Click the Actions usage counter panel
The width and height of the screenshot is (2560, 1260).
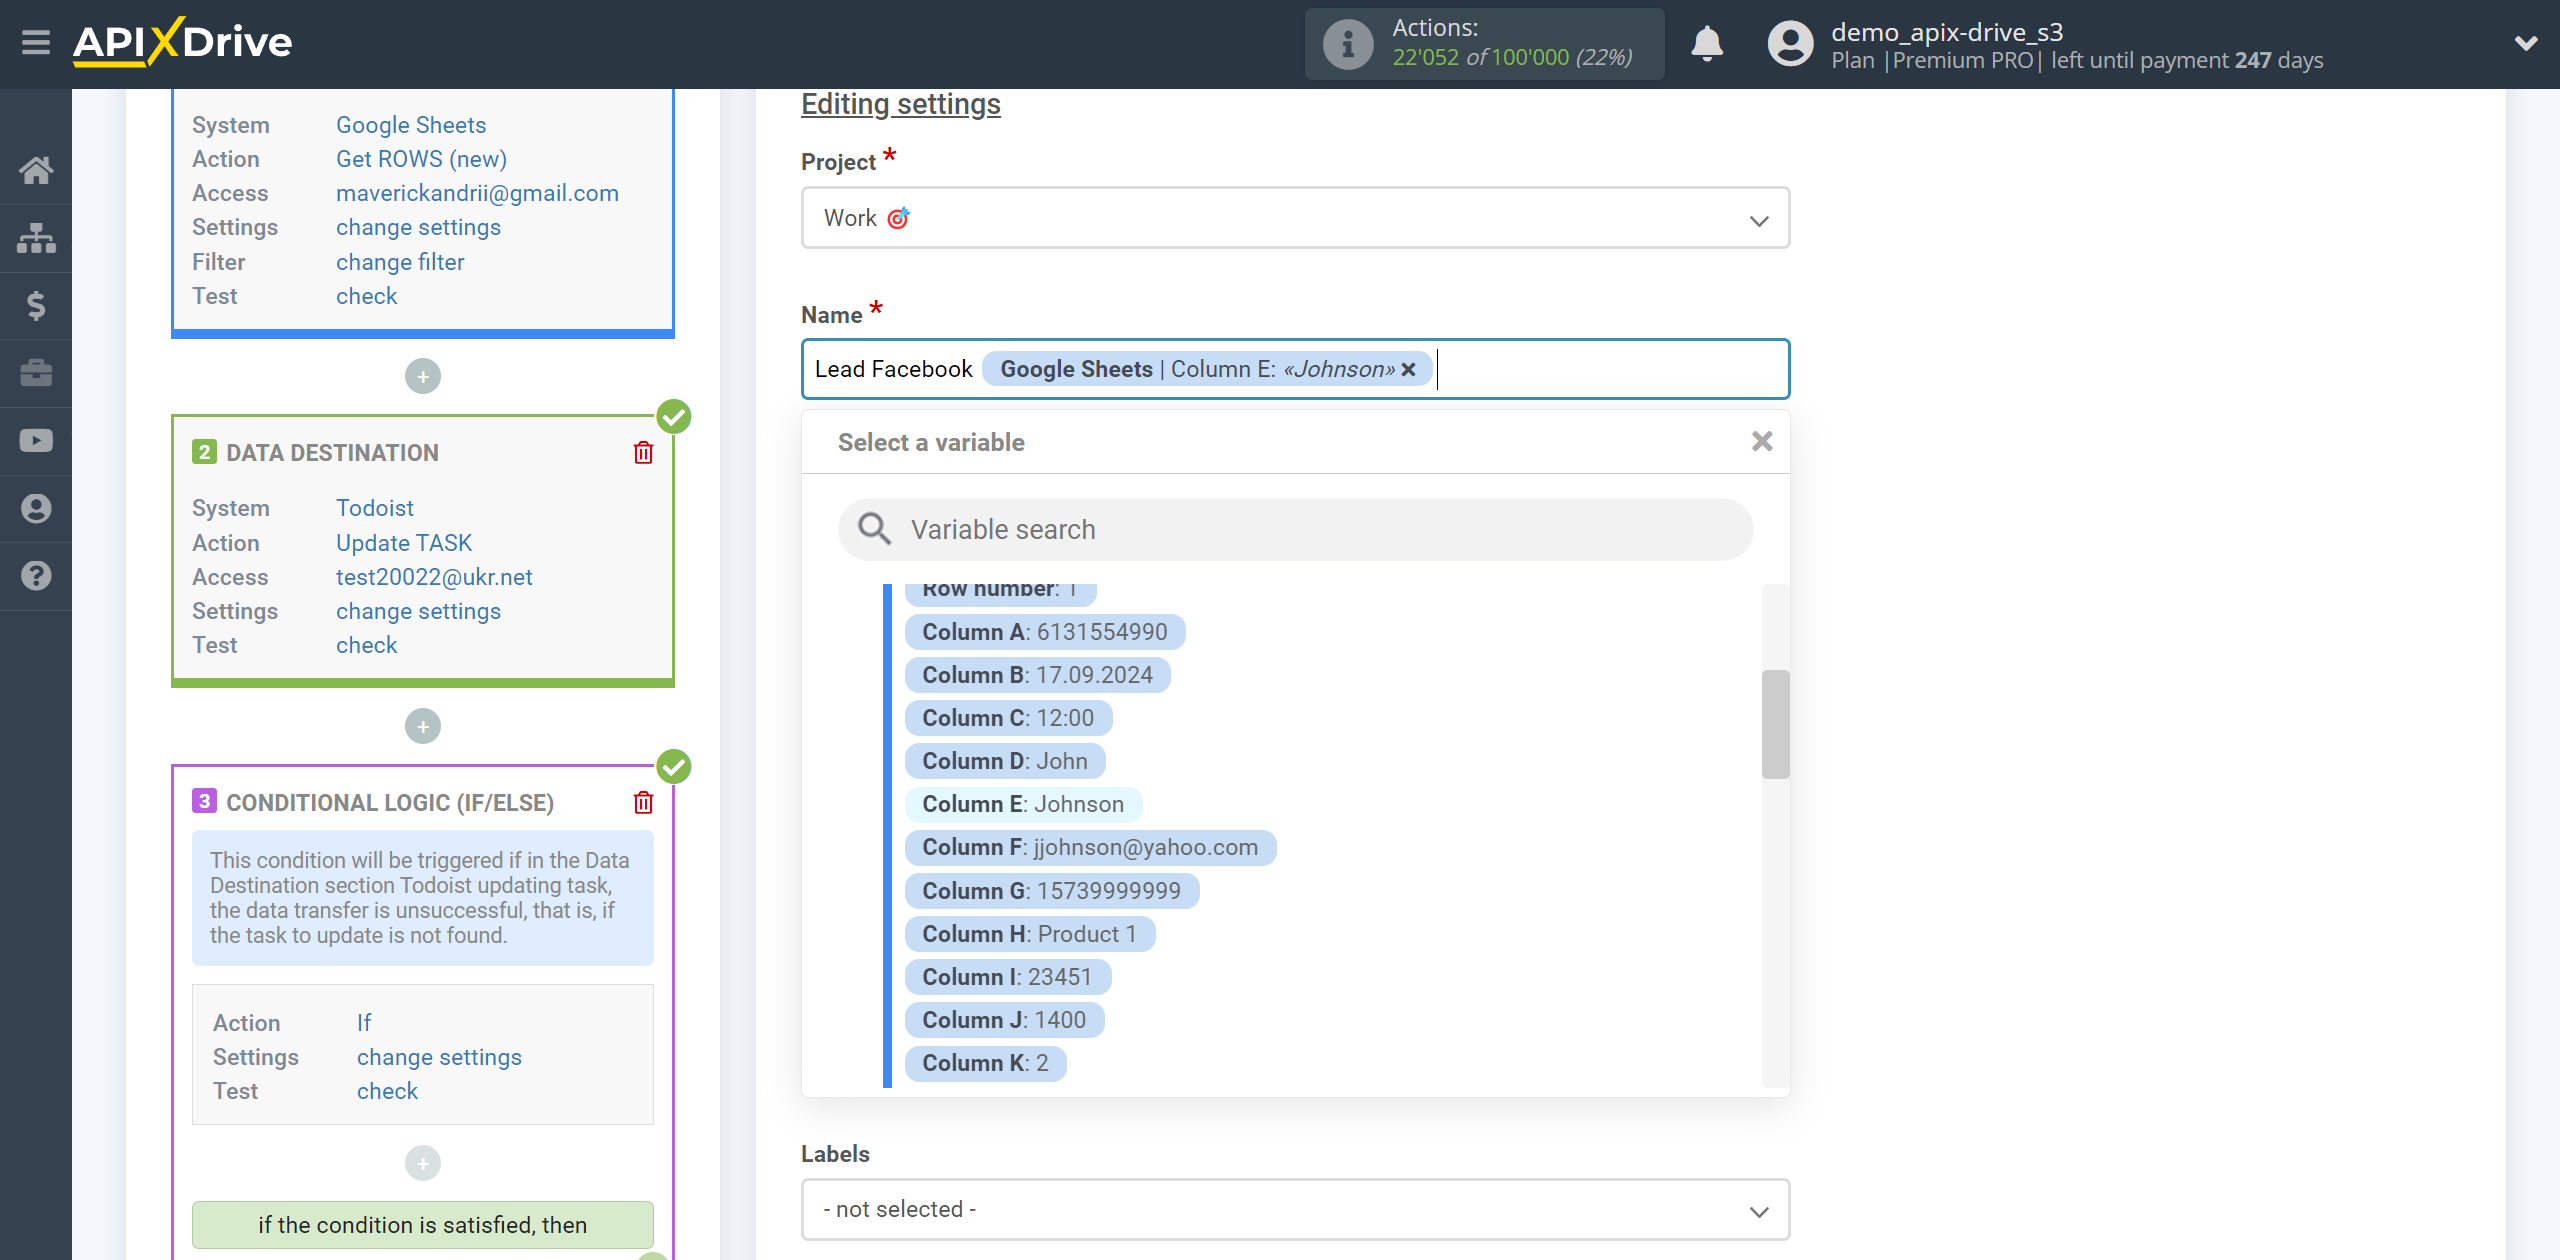click(x=1484, y=44)
